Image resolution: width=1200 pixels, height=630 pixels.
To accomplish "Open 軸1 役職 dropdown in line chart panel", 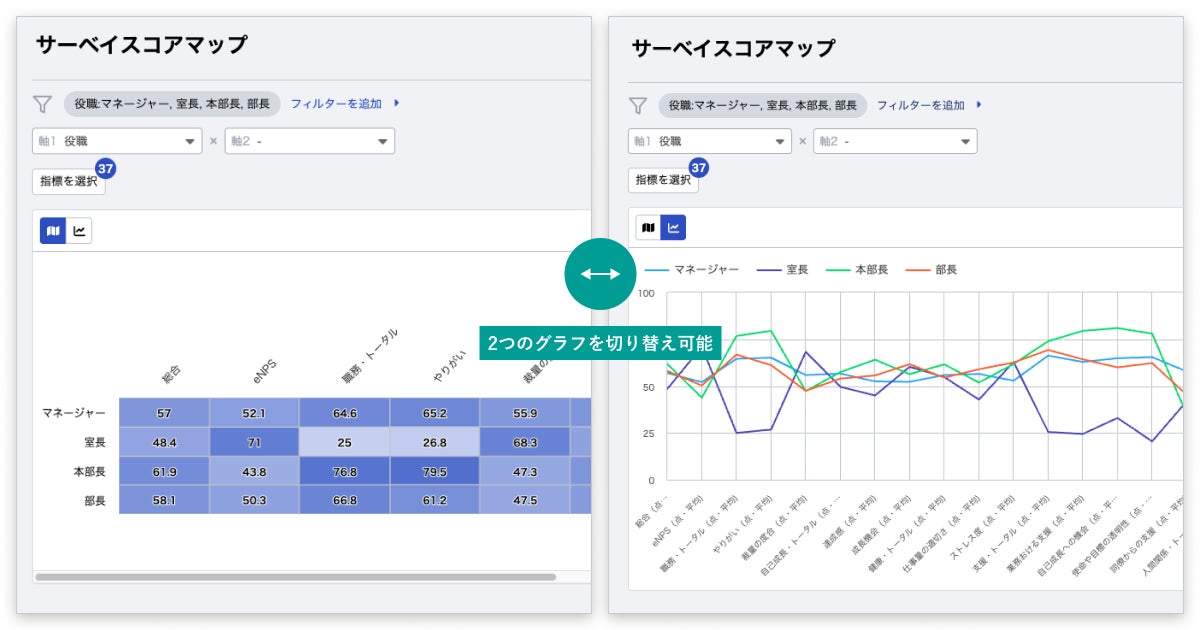I will click(710, 141).
